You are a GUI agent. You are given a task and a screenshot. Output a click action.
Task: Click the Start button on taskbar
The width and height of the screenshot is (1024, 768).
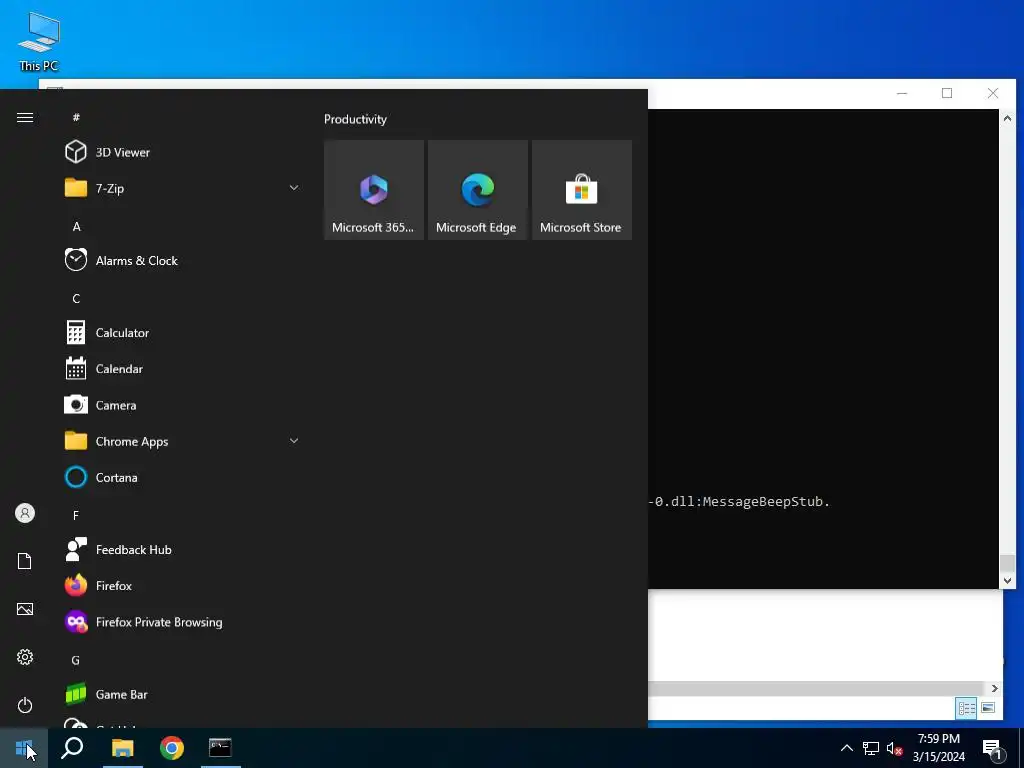pos(24,748)
